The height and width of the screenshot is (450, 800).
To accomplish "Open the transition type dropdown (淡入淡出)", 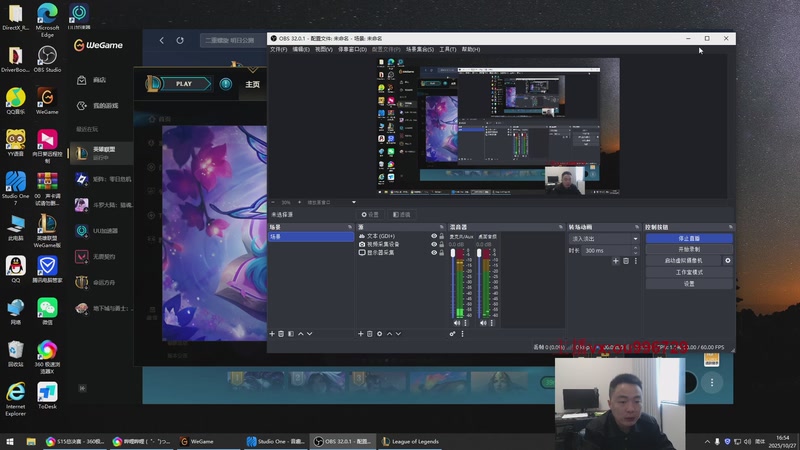I will [x=604, y=239].
